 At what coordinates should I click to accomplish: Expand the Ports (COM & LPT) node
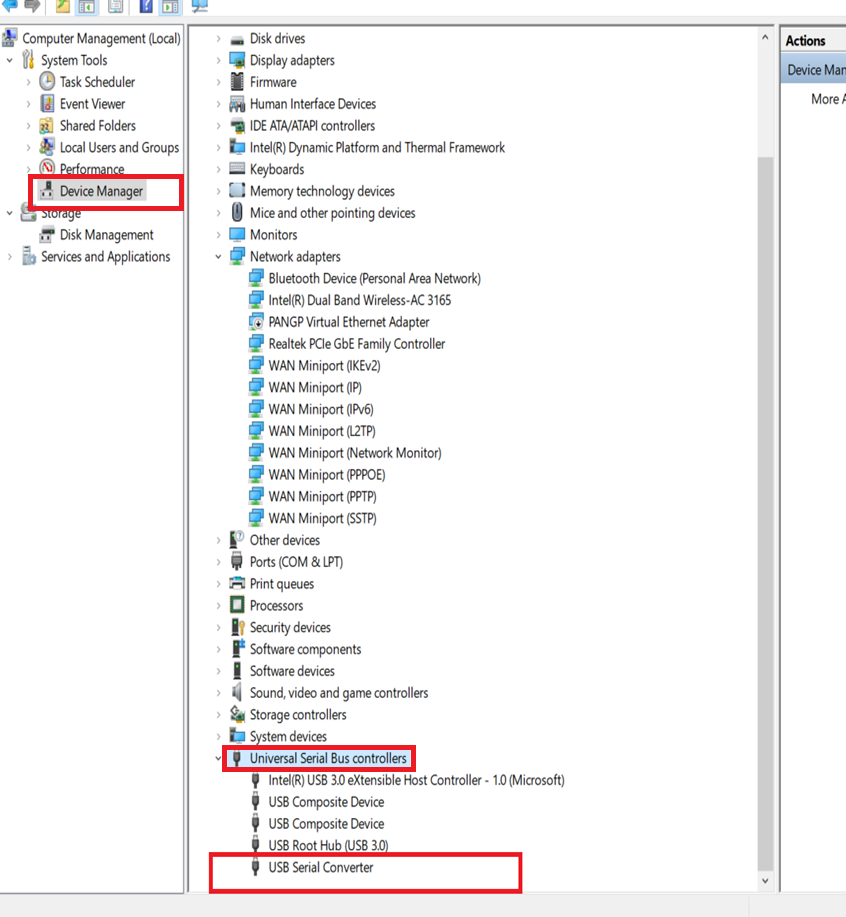click(x=218, y=562)
